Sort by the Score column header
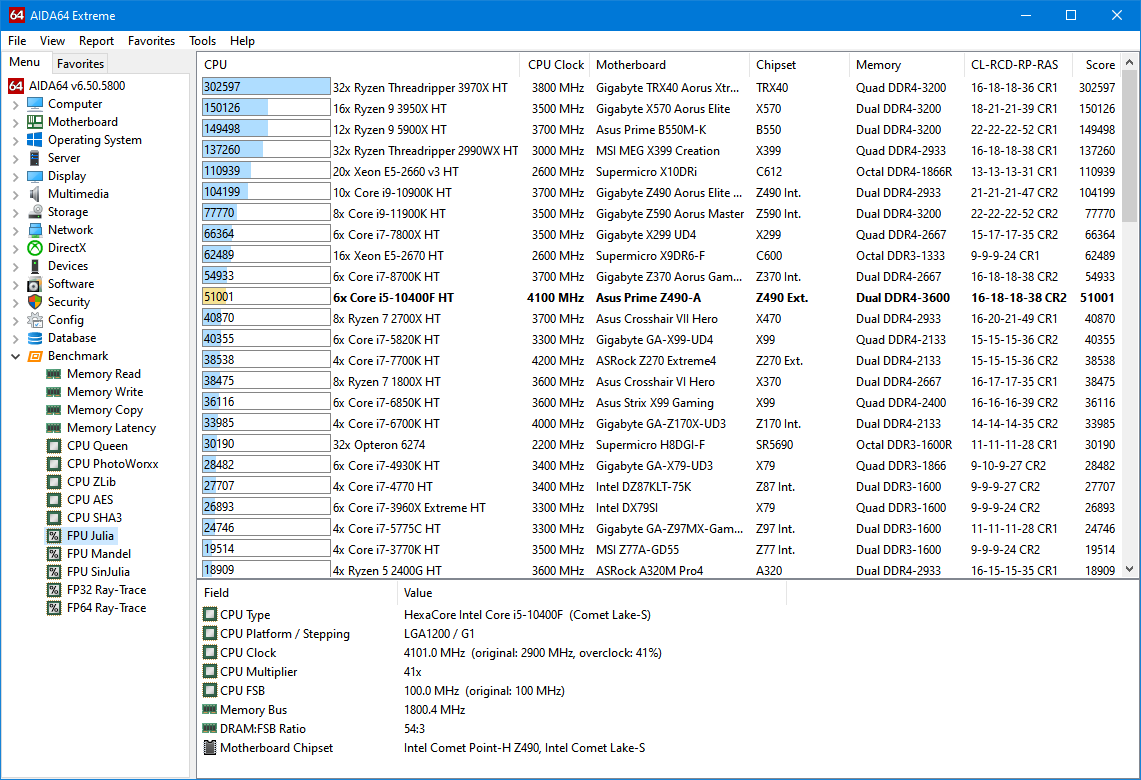The width and height of the screenshot is (1141, 780). 1096,65
